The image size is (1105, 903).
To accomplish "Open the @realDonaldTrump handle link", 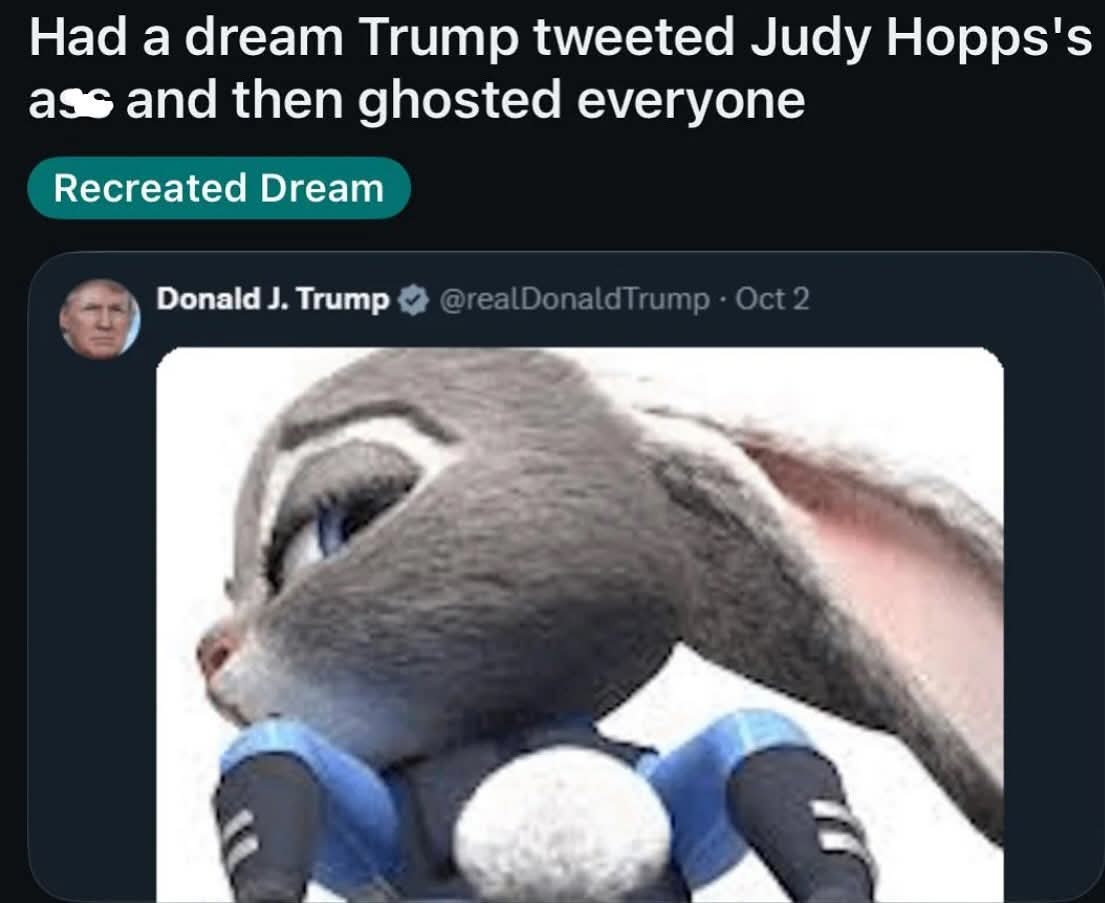I will [x=574, y=300].
